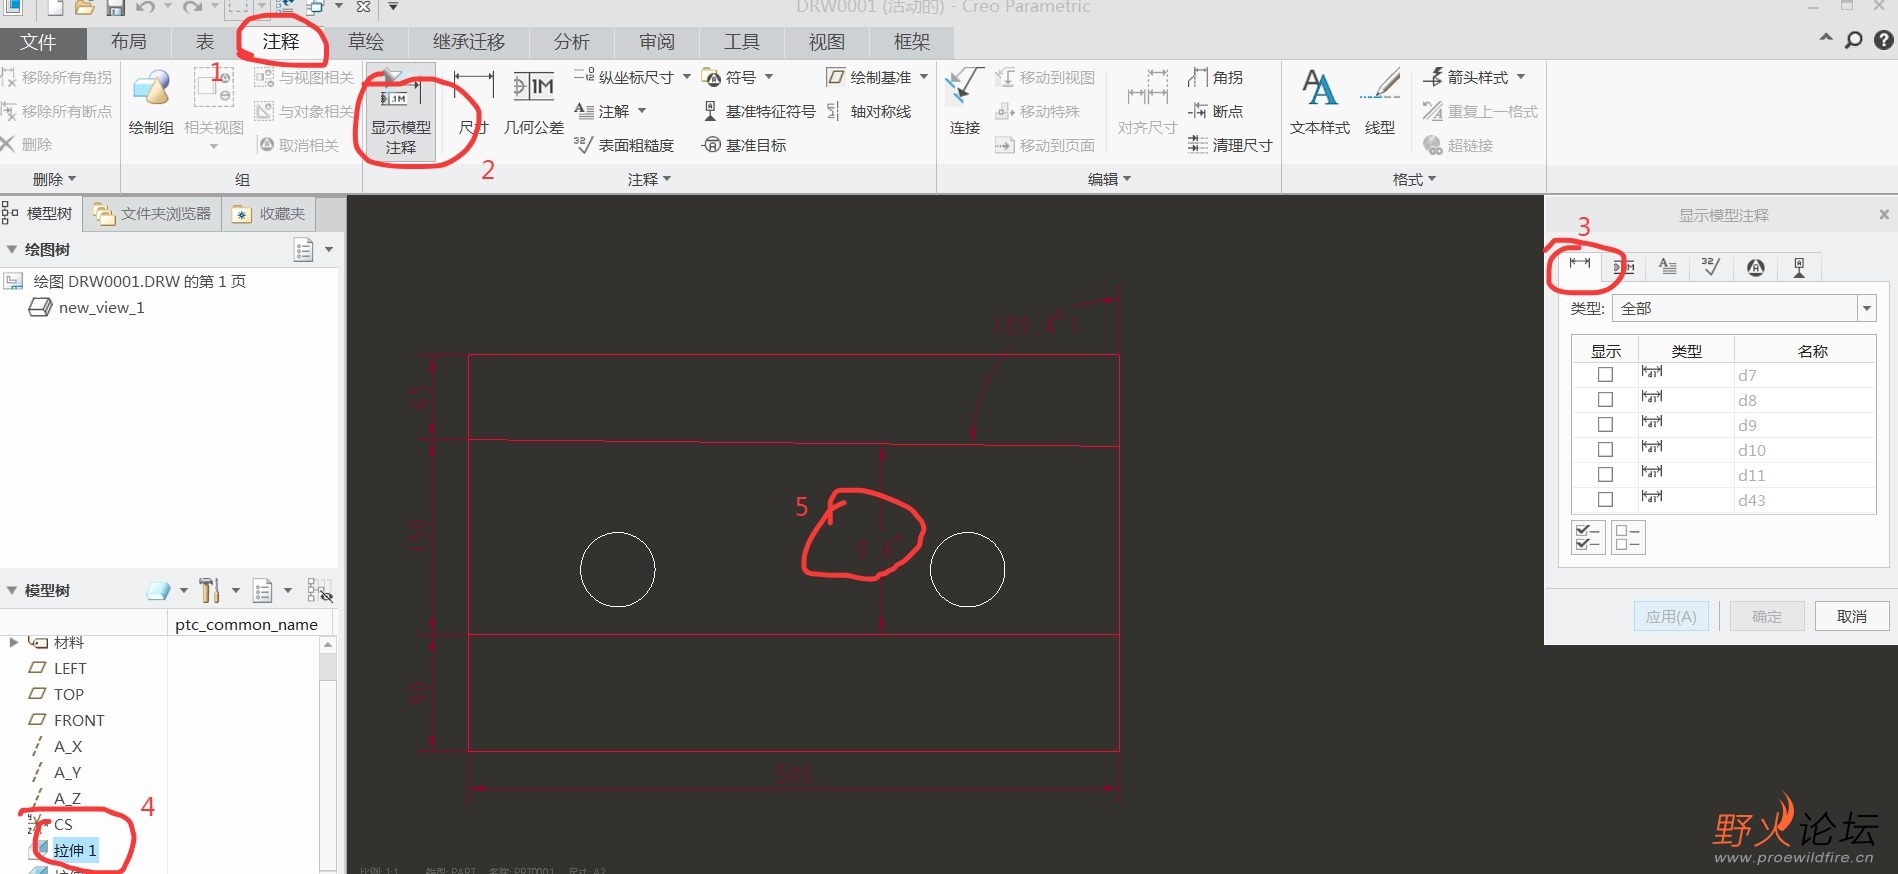Click the geometric tolerance tab in 显示模型注释 dialog
The image size is (1898, 874).
(1624, 267)
